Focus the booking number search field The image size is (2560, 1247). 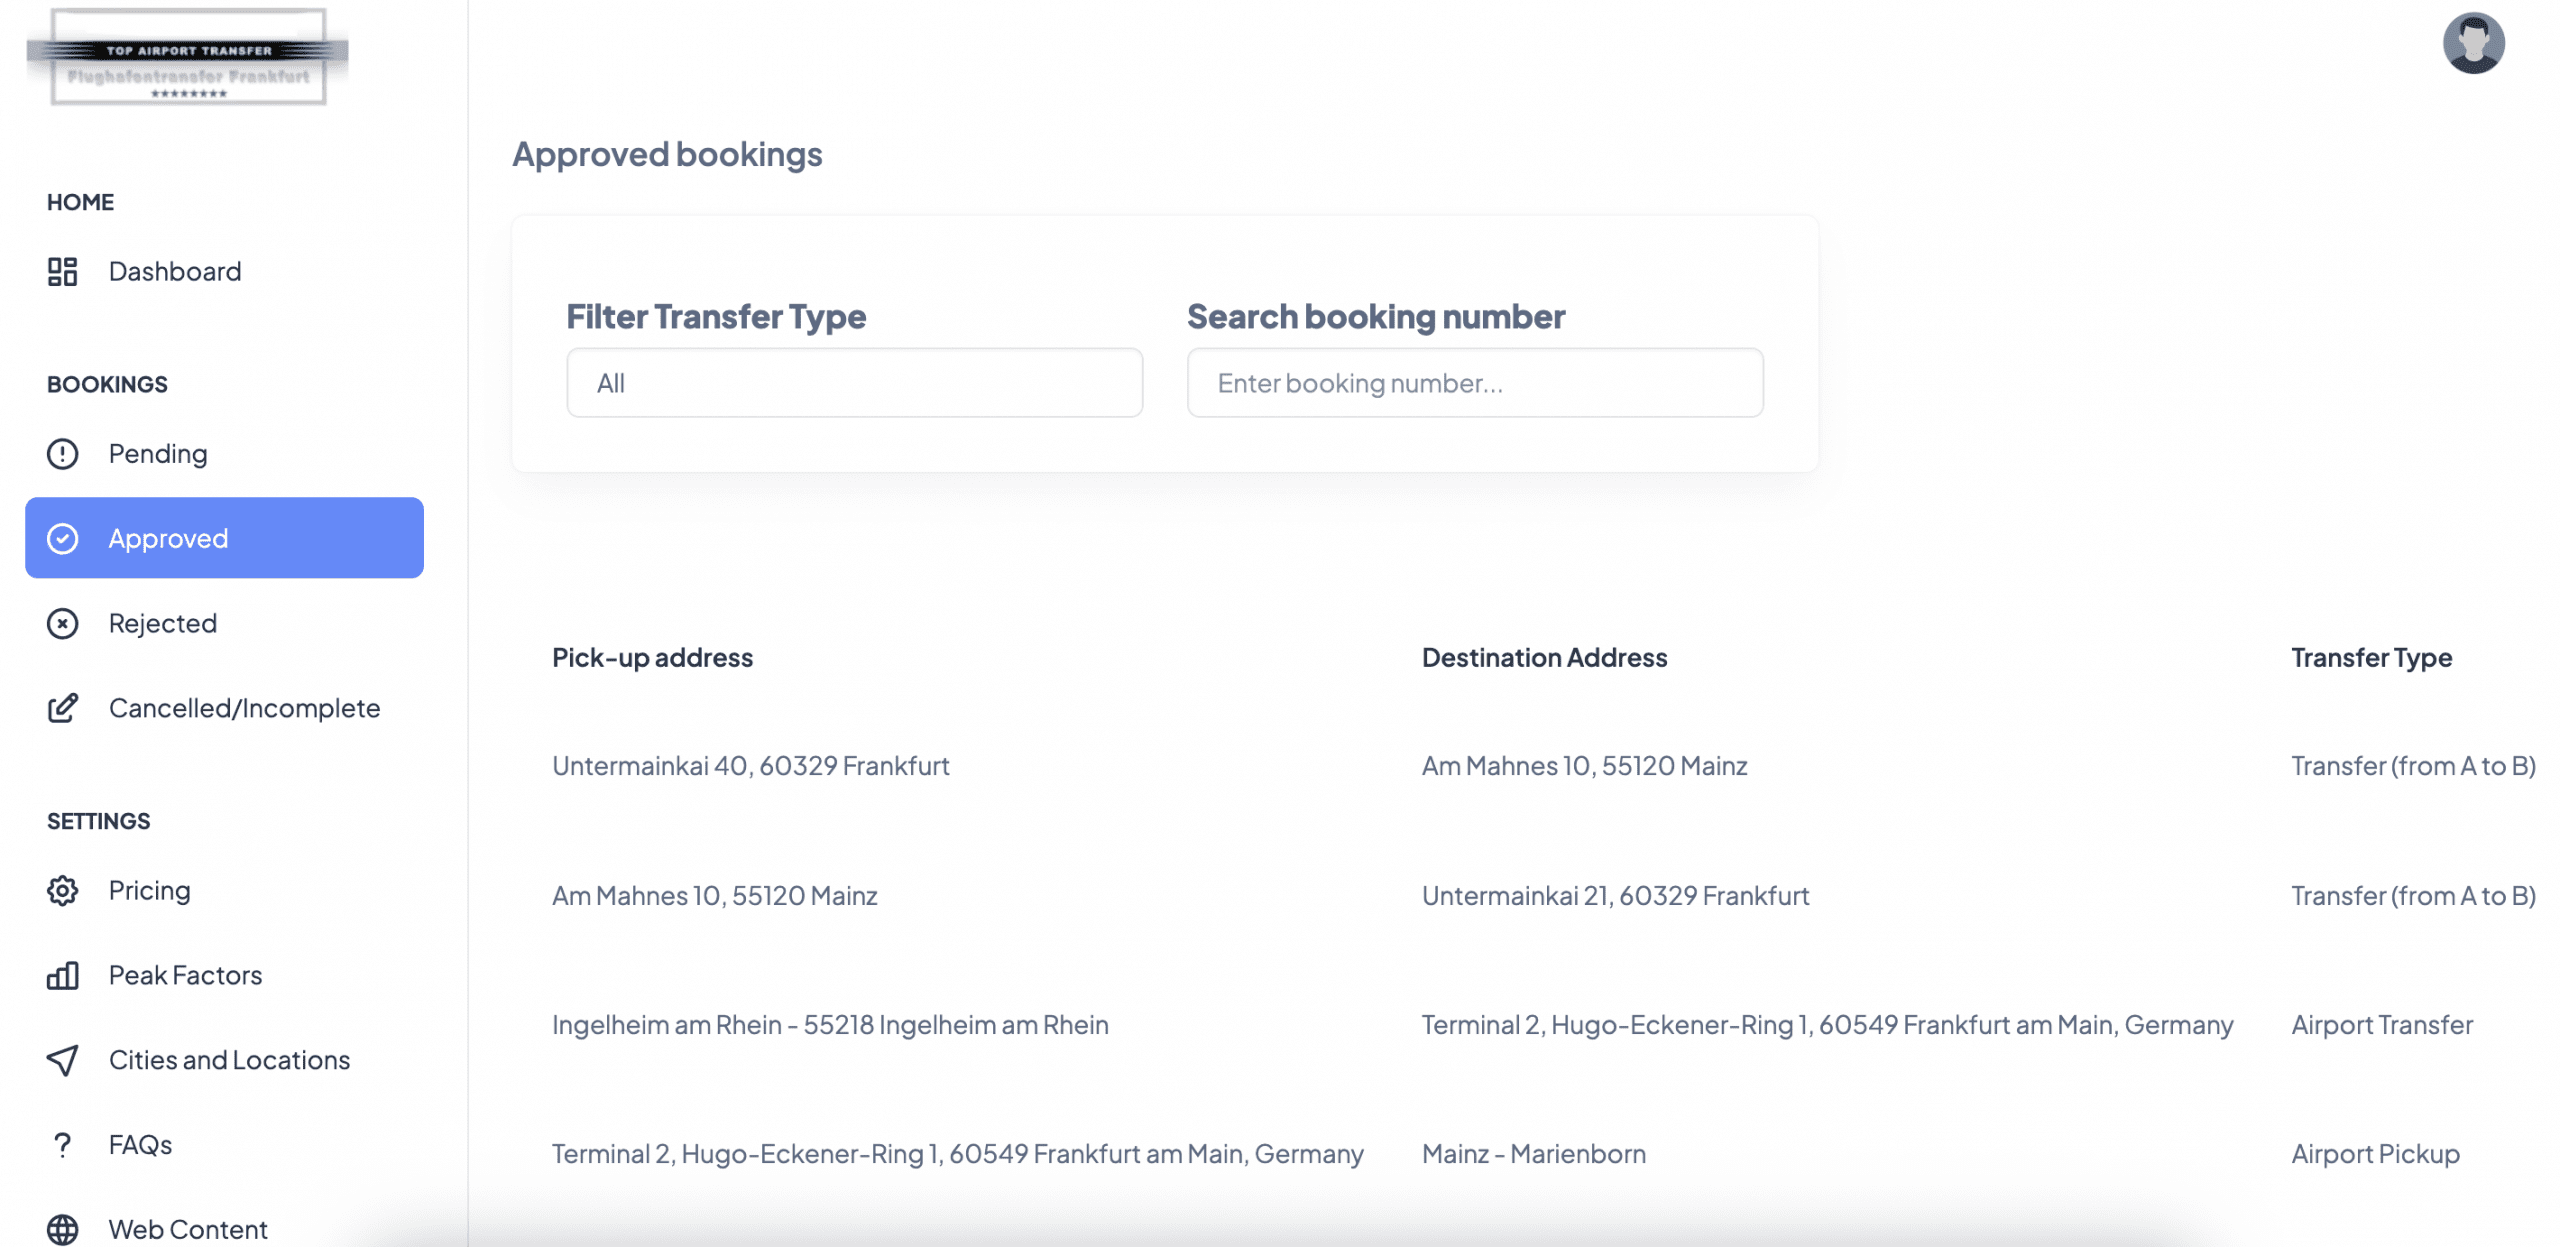click(1474, 383)
